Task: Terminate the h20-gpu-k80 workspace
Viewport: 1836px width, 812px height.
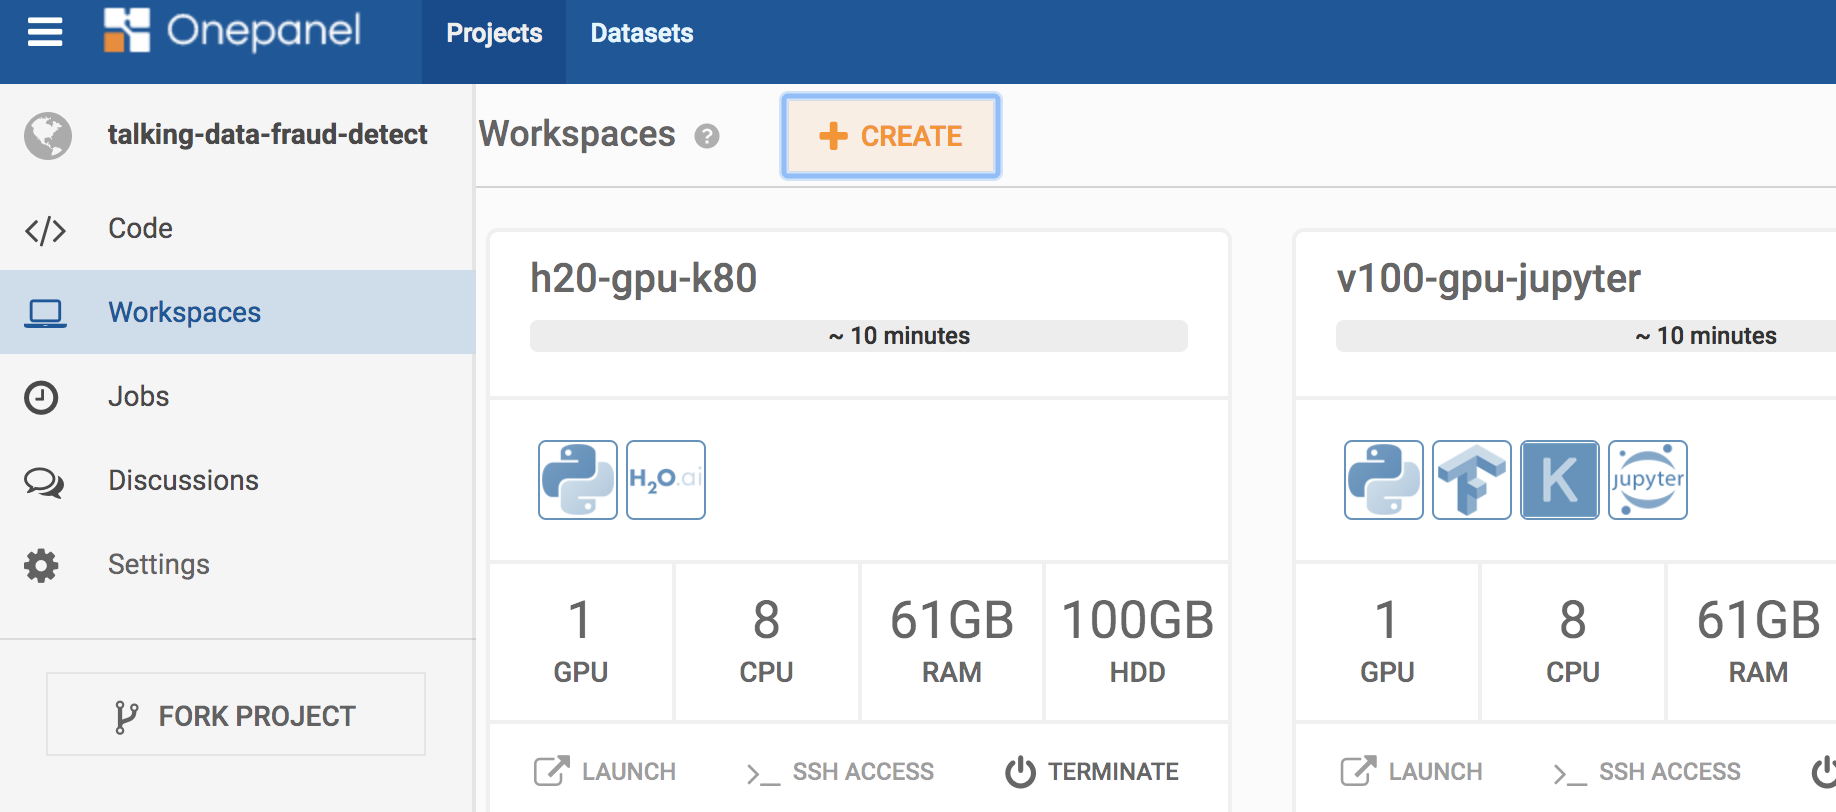Action: (1092, 771)
